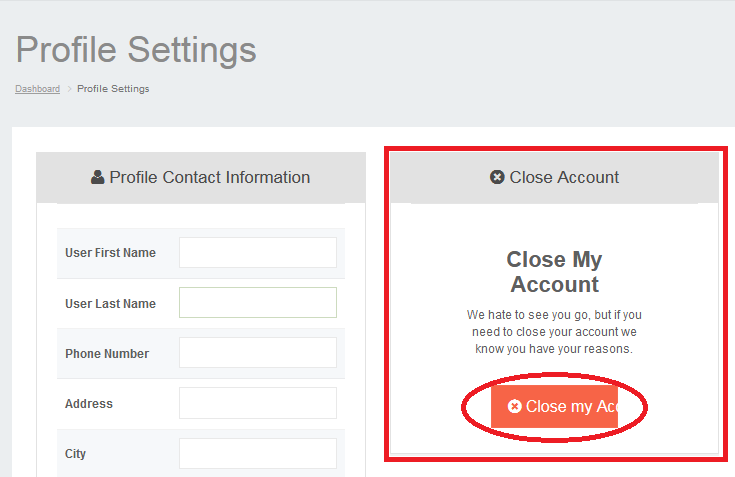735x477 pixels.
Task: Click the Profile Settings page heading
Action: tap(136, 49)
